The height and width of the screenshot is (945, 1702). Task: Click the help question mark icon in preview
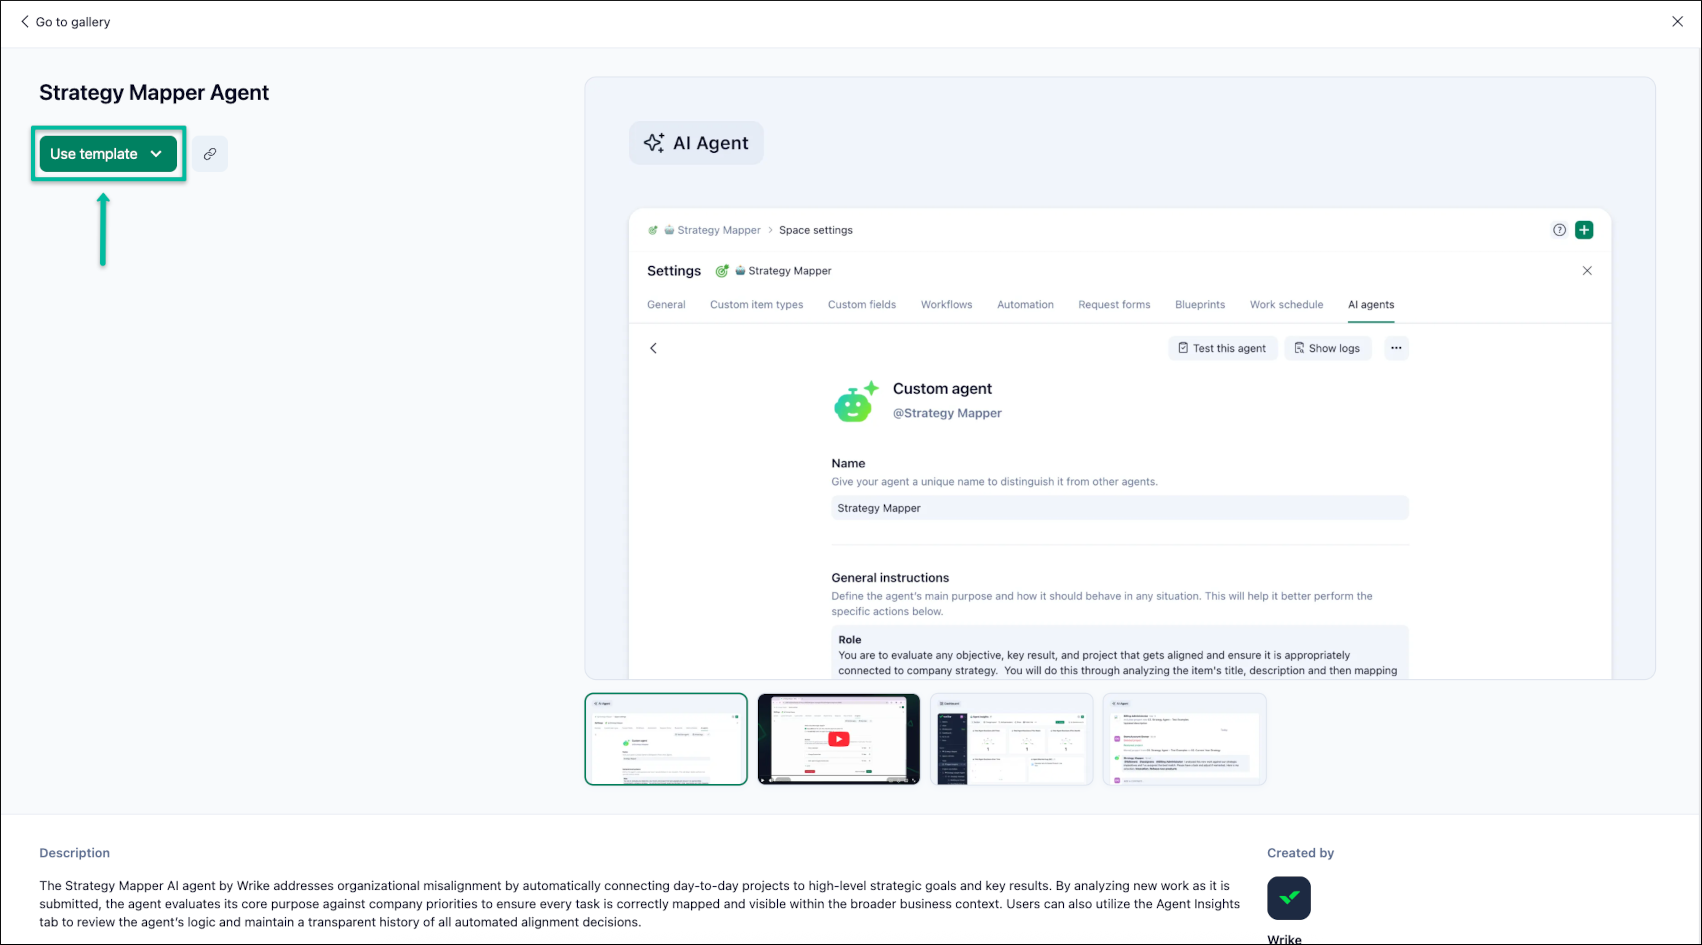(x=1559, y=230)
